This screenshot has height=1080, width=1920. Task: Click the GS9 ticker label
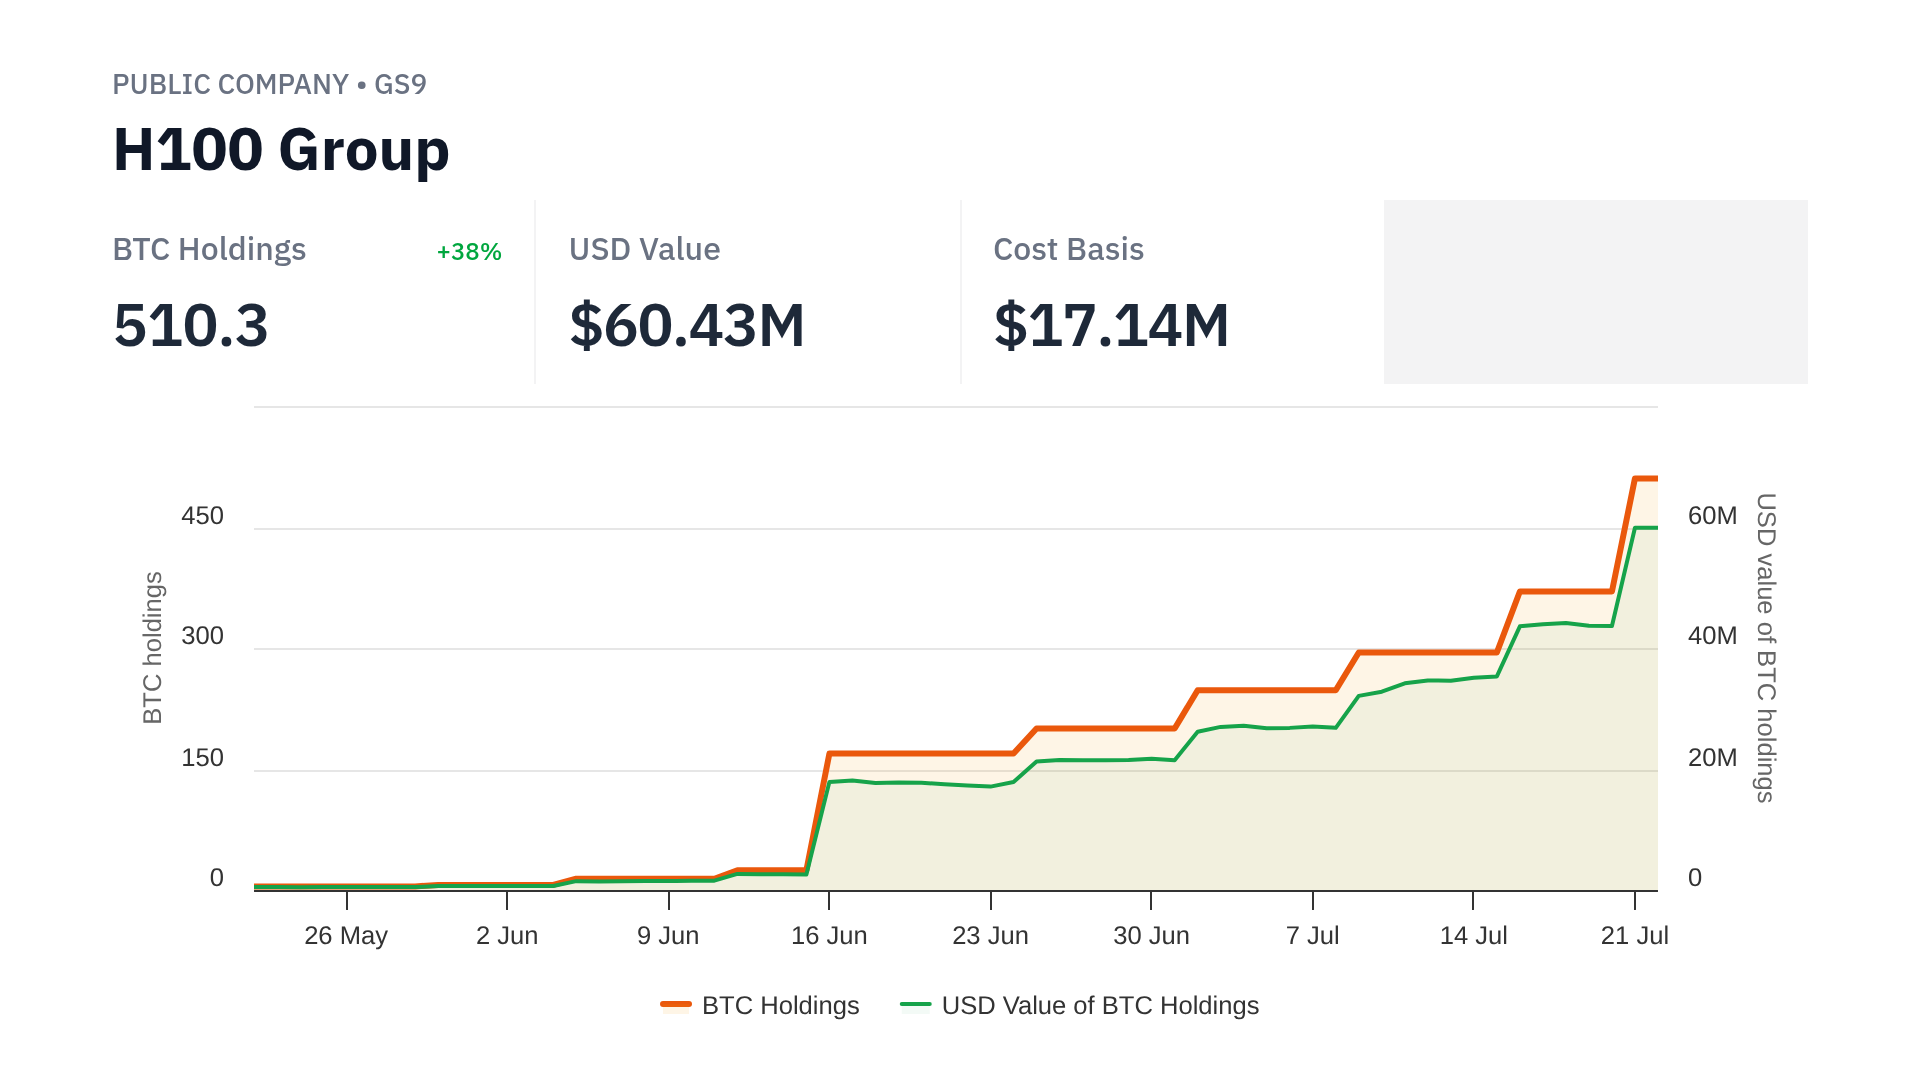click(400, 85)
